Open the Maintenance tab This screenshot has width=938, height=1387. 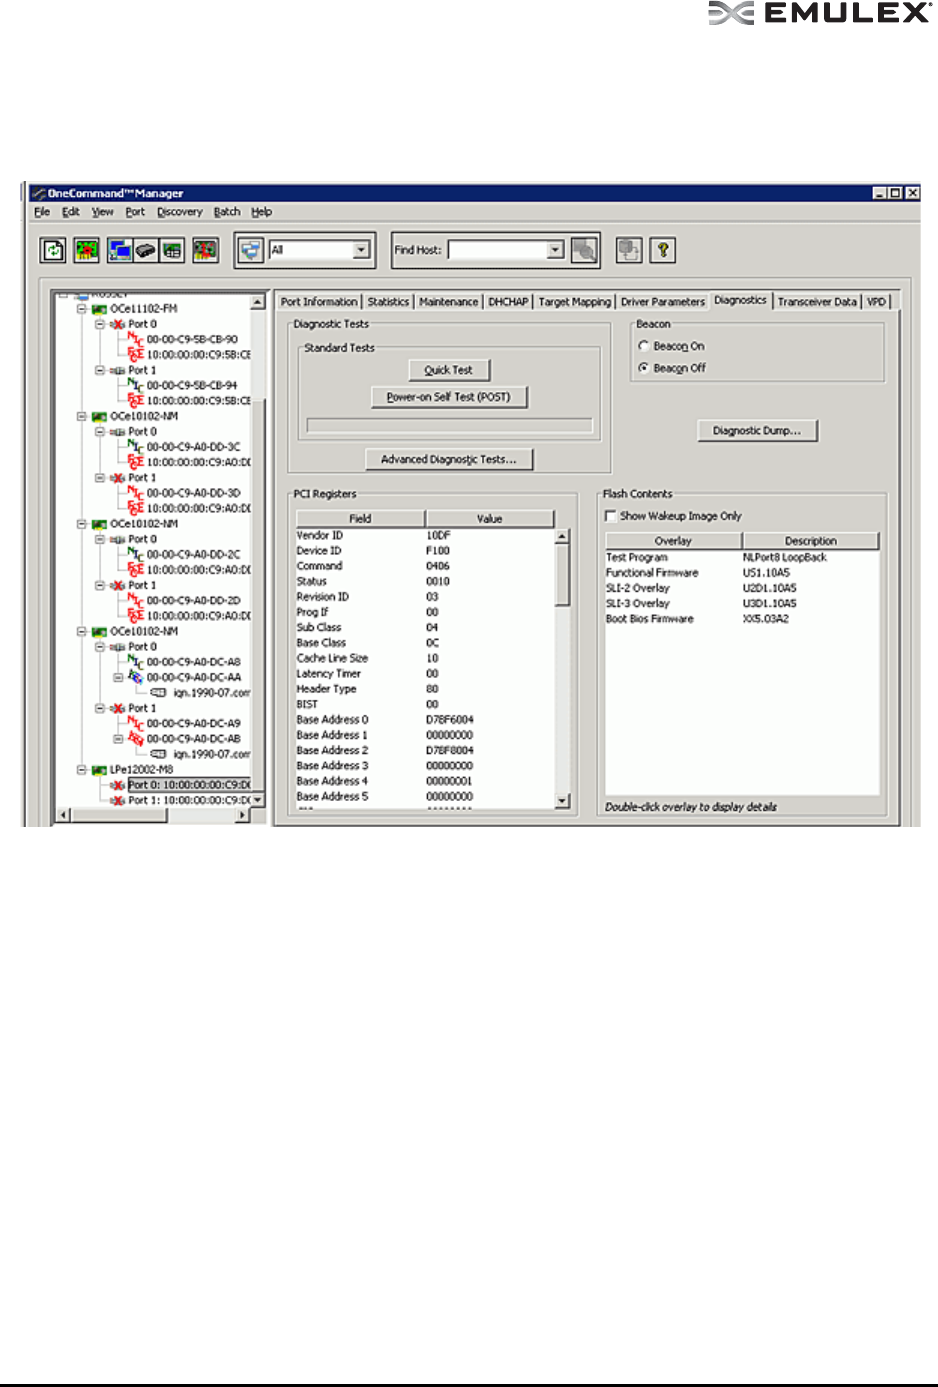pyautogui.click(x=449, y=302)
